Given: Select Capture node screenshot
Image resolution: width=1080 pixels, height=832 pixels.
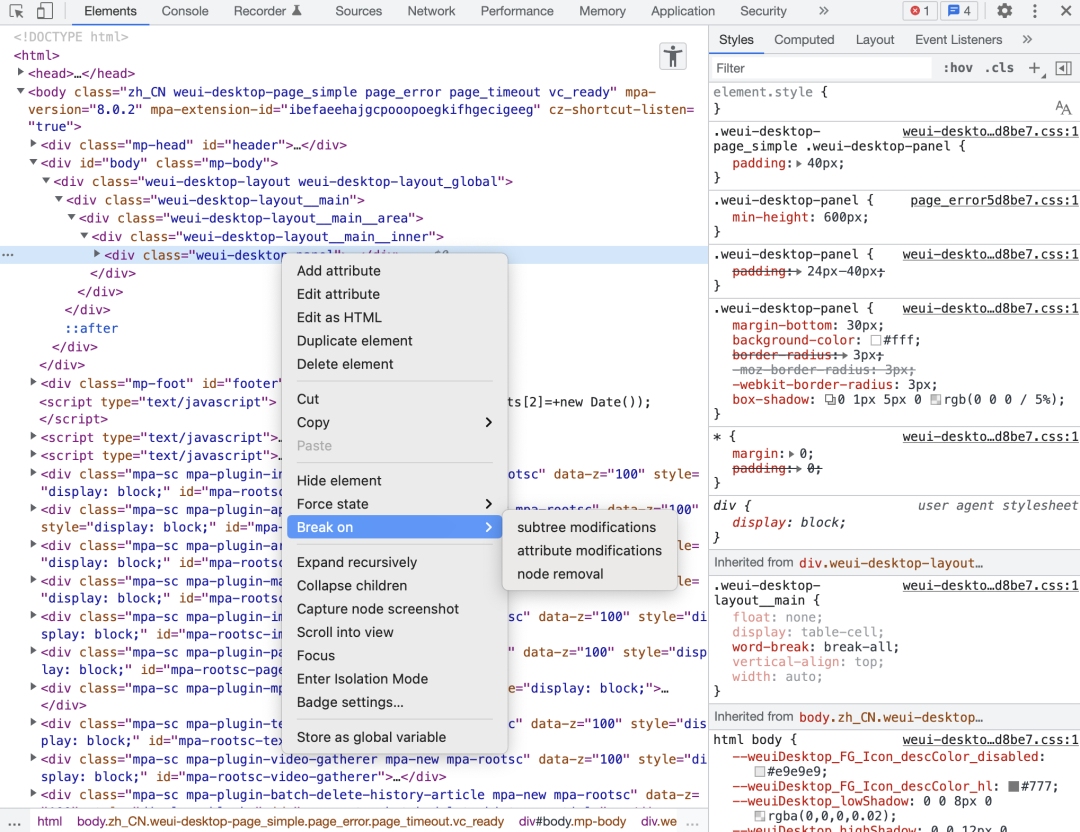Looking at the screenshot, I should [x=395, y=609].
